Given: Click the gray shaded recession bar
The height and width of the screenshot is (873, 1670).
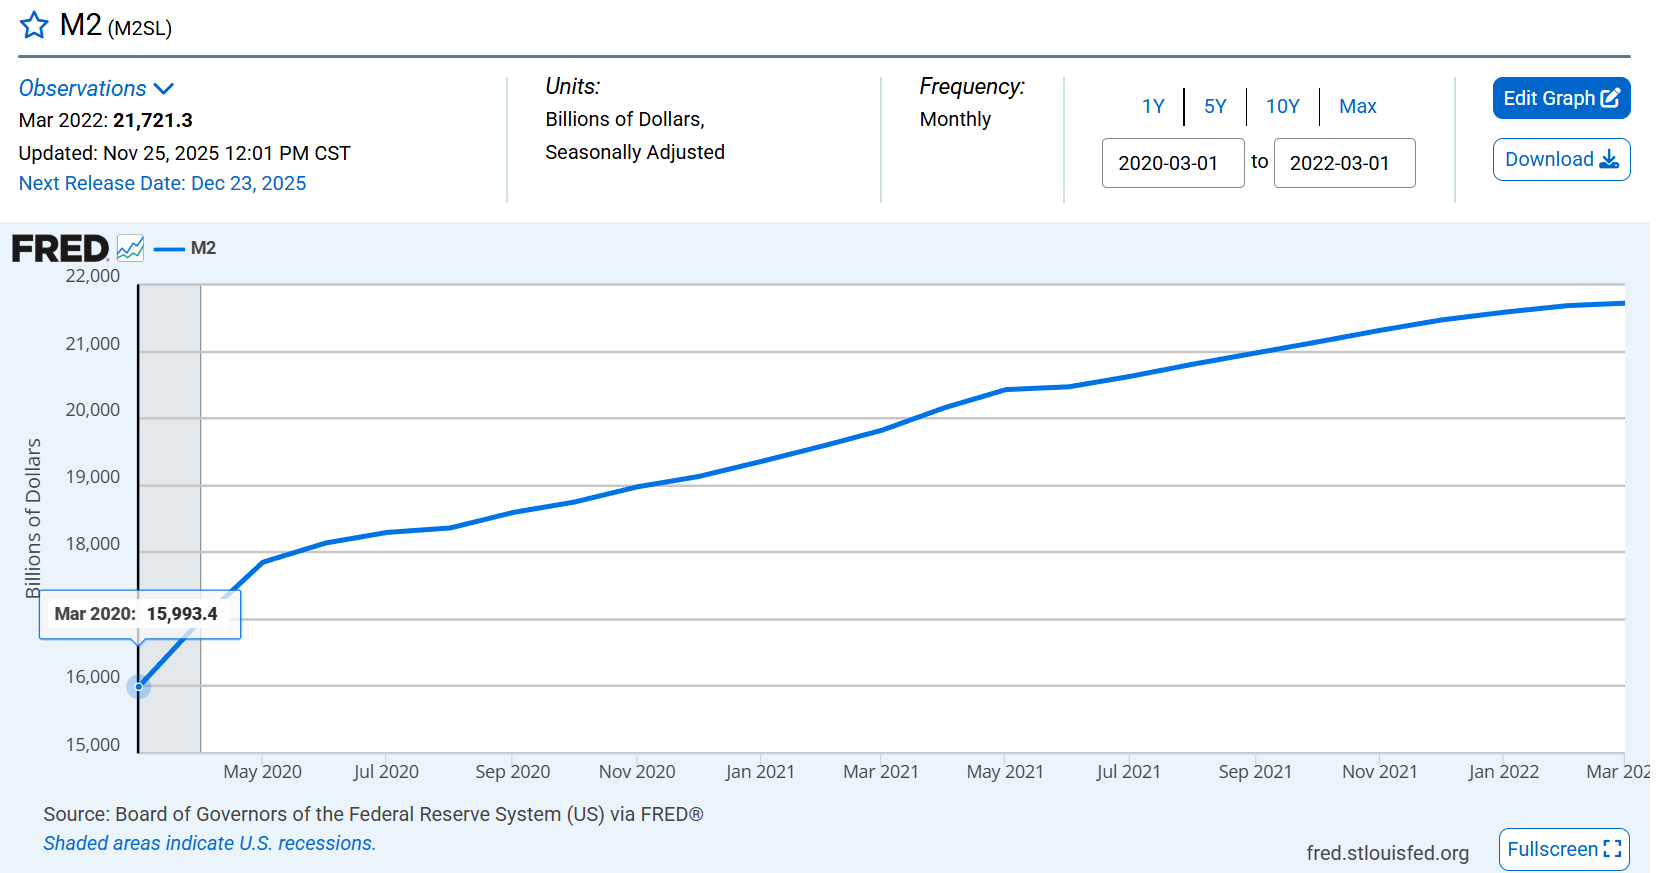Looking at the screenshot, I should 170,450.
